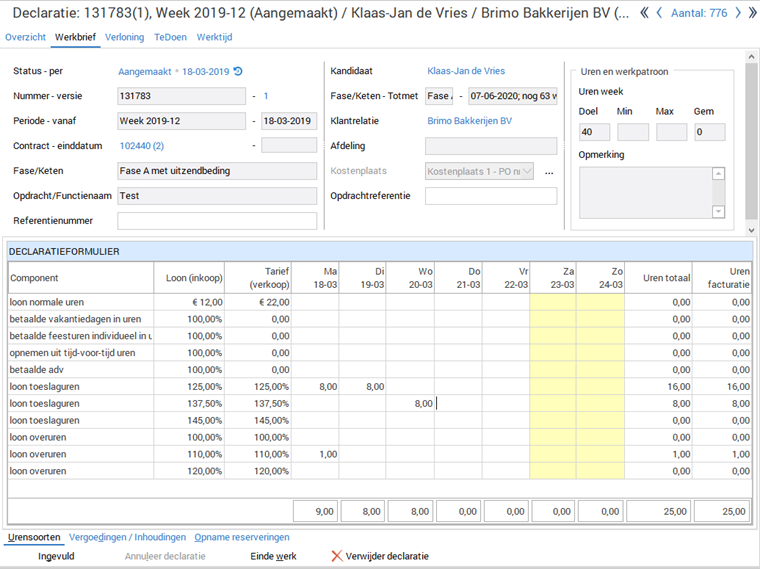Expand the Kostenplaats dropdown
Image resolution: width=760 pixels, height=569 pixels.
[526, 171]
